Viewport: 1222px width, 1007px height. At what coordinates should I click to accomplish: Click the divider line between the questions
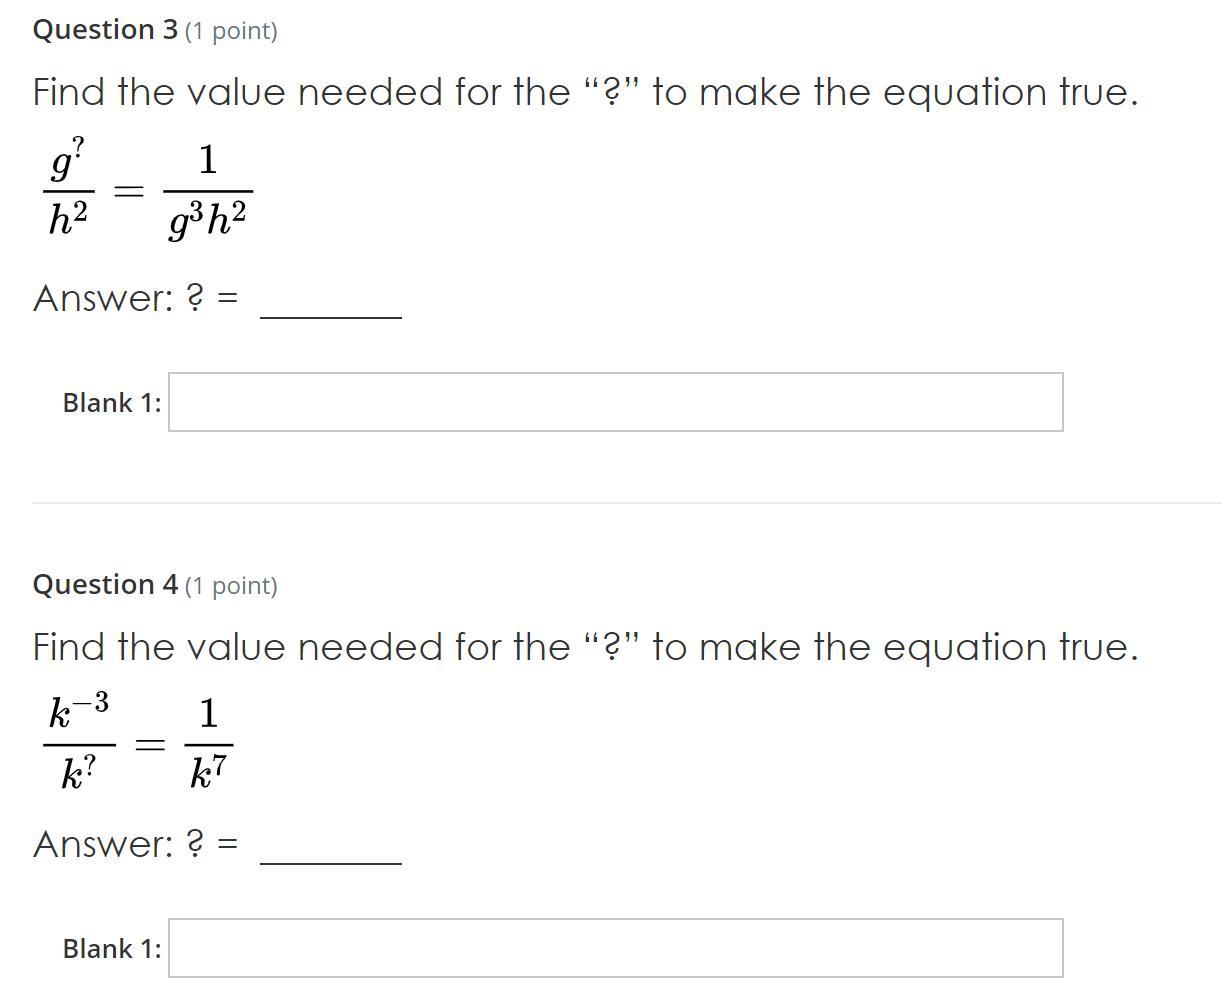627,502
